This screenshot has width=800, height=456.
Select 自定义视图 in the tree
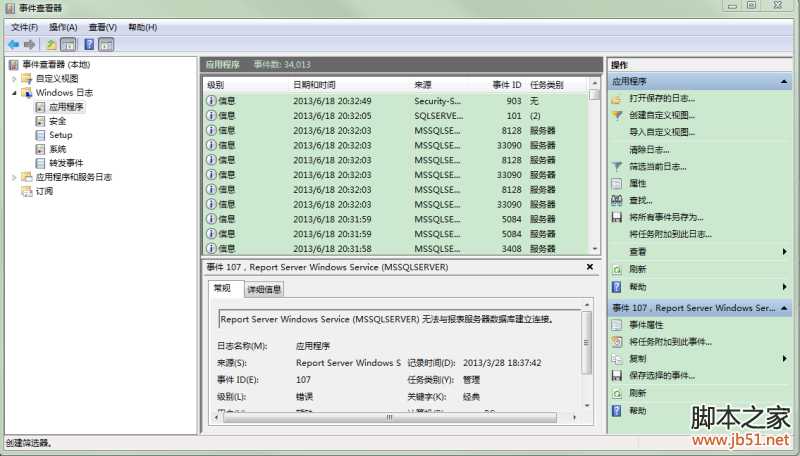57,79
